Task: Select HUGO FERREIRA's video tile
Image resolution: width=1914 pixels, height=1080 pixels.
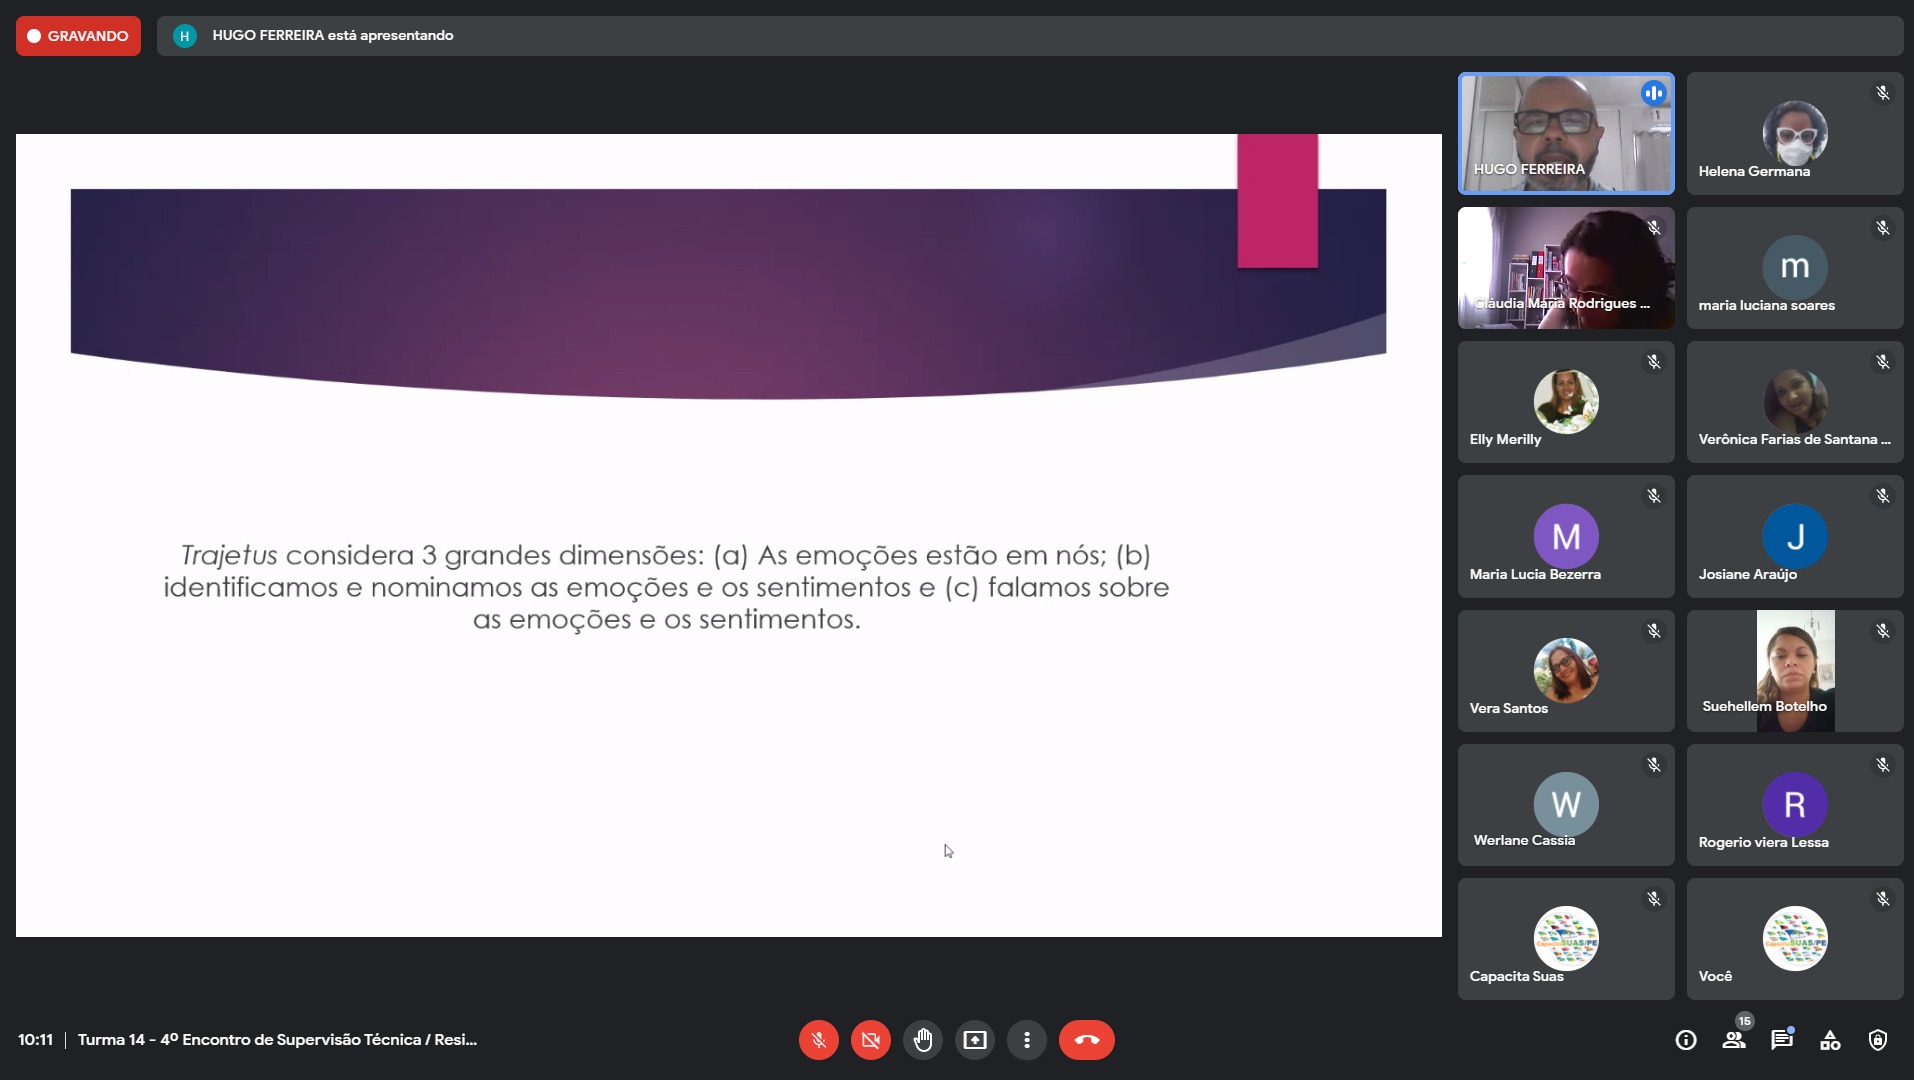Action: tap(1566, 133)
